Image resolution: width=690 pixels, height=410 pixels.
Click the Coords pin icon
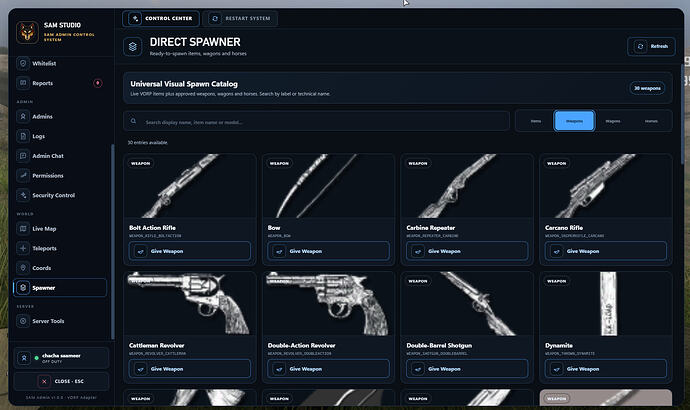(23, 267)
